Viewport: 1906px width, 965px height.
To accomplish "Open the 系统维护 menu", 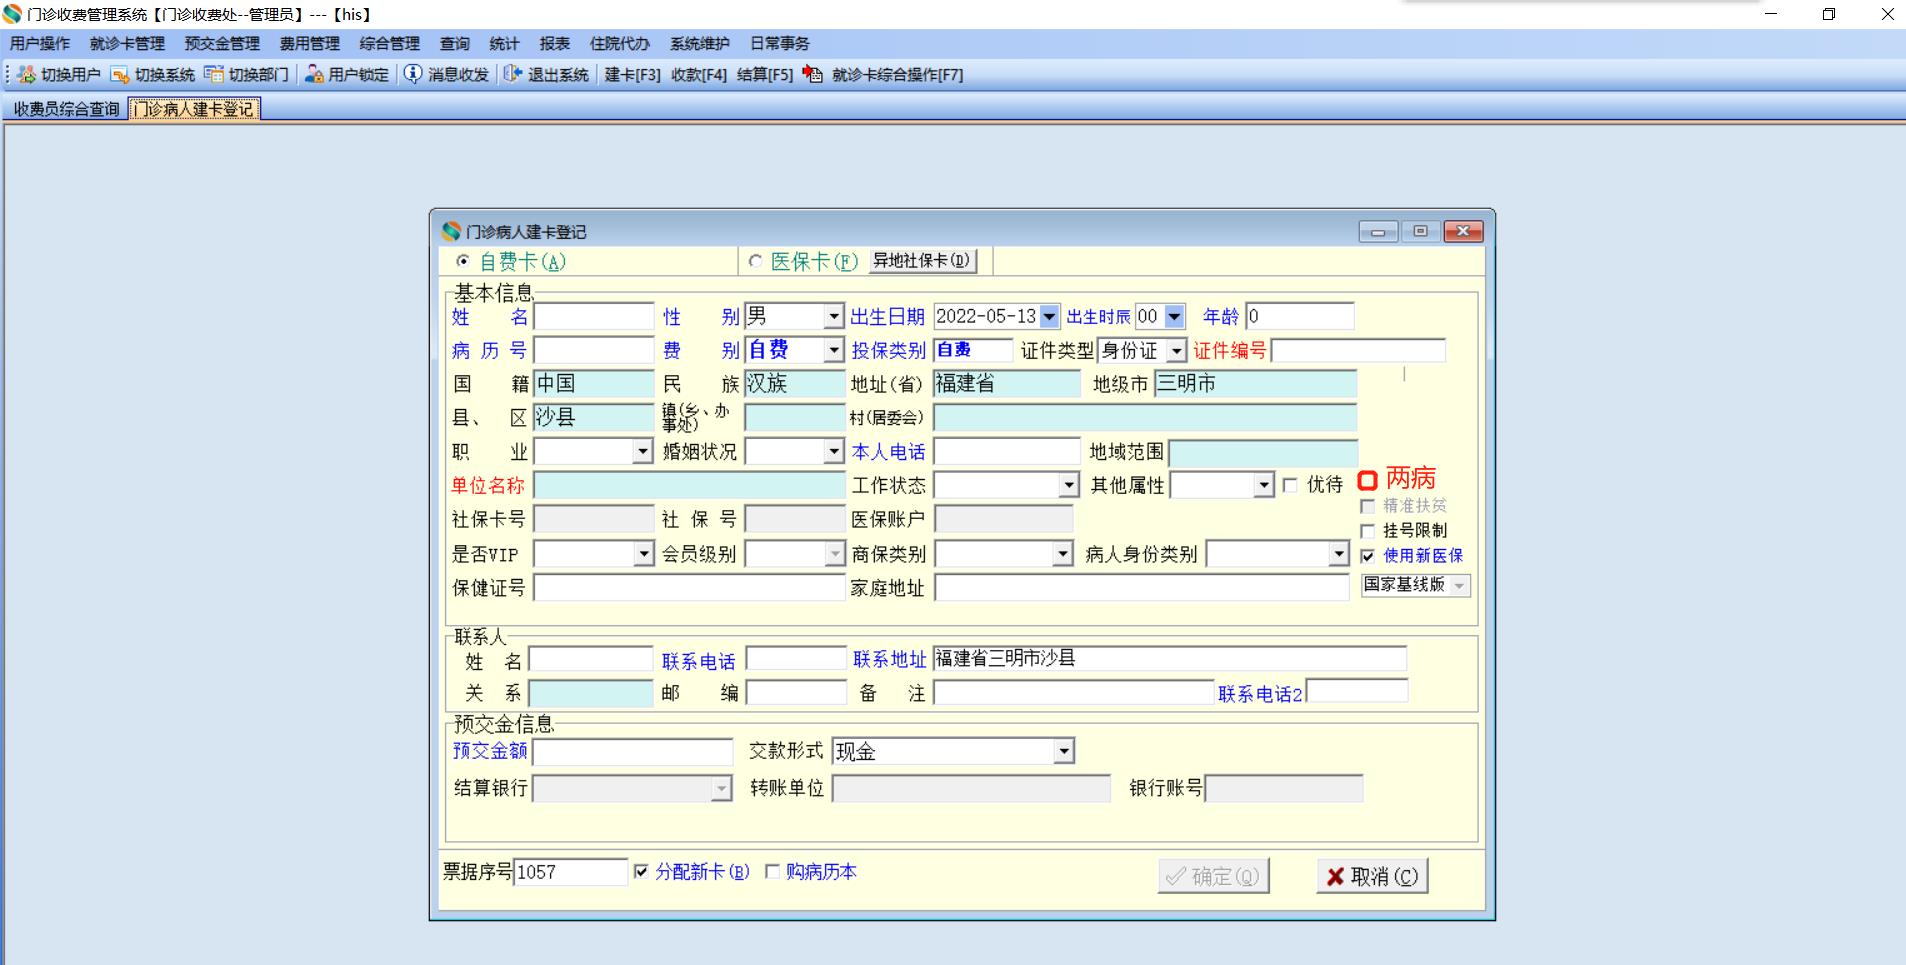I will coord(700,44).
